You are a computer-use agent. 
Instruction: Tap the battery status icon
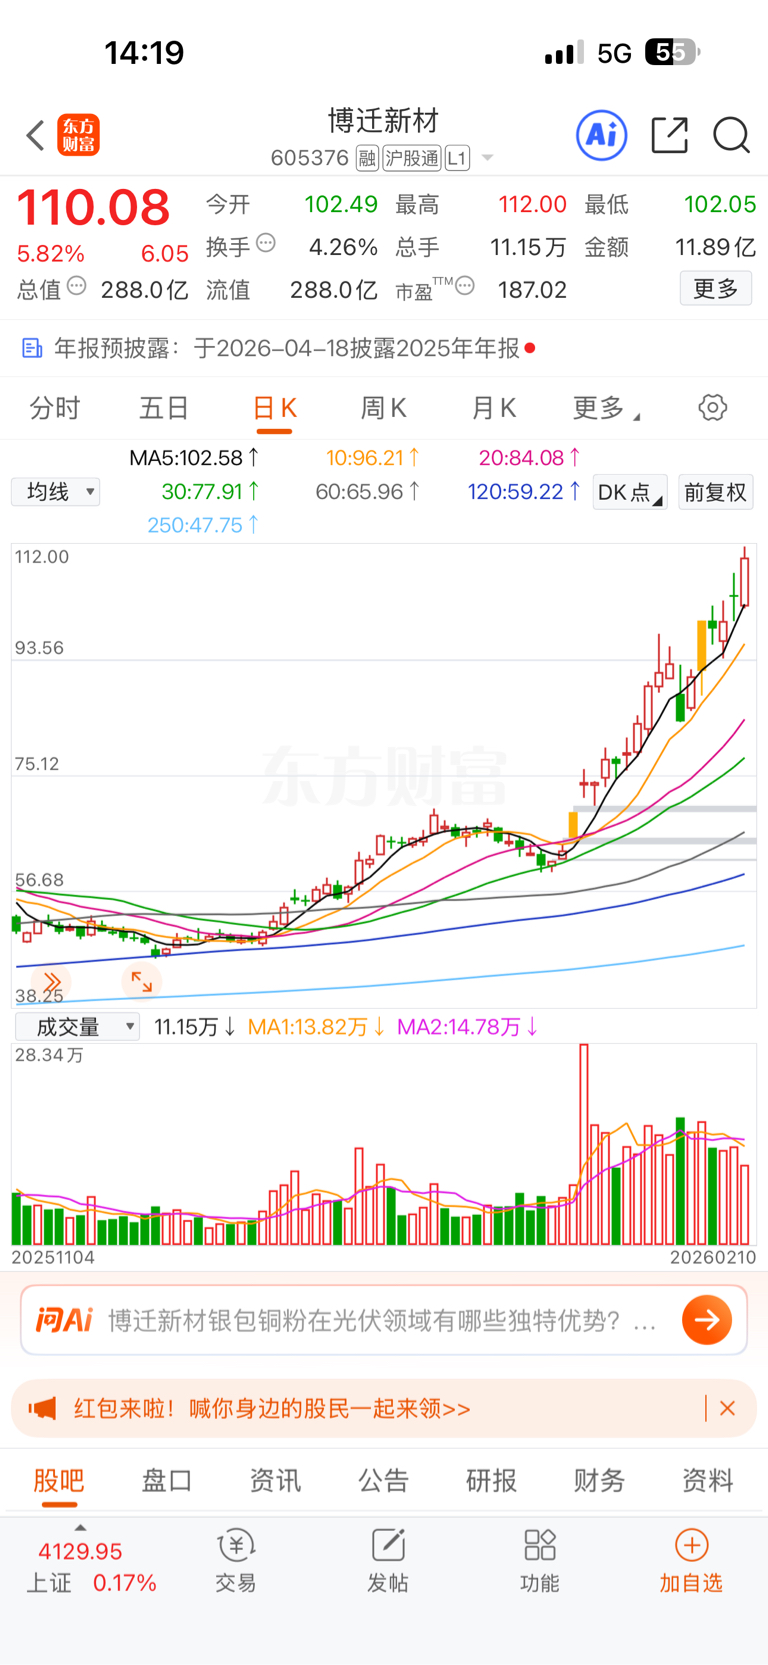point(672,52)
